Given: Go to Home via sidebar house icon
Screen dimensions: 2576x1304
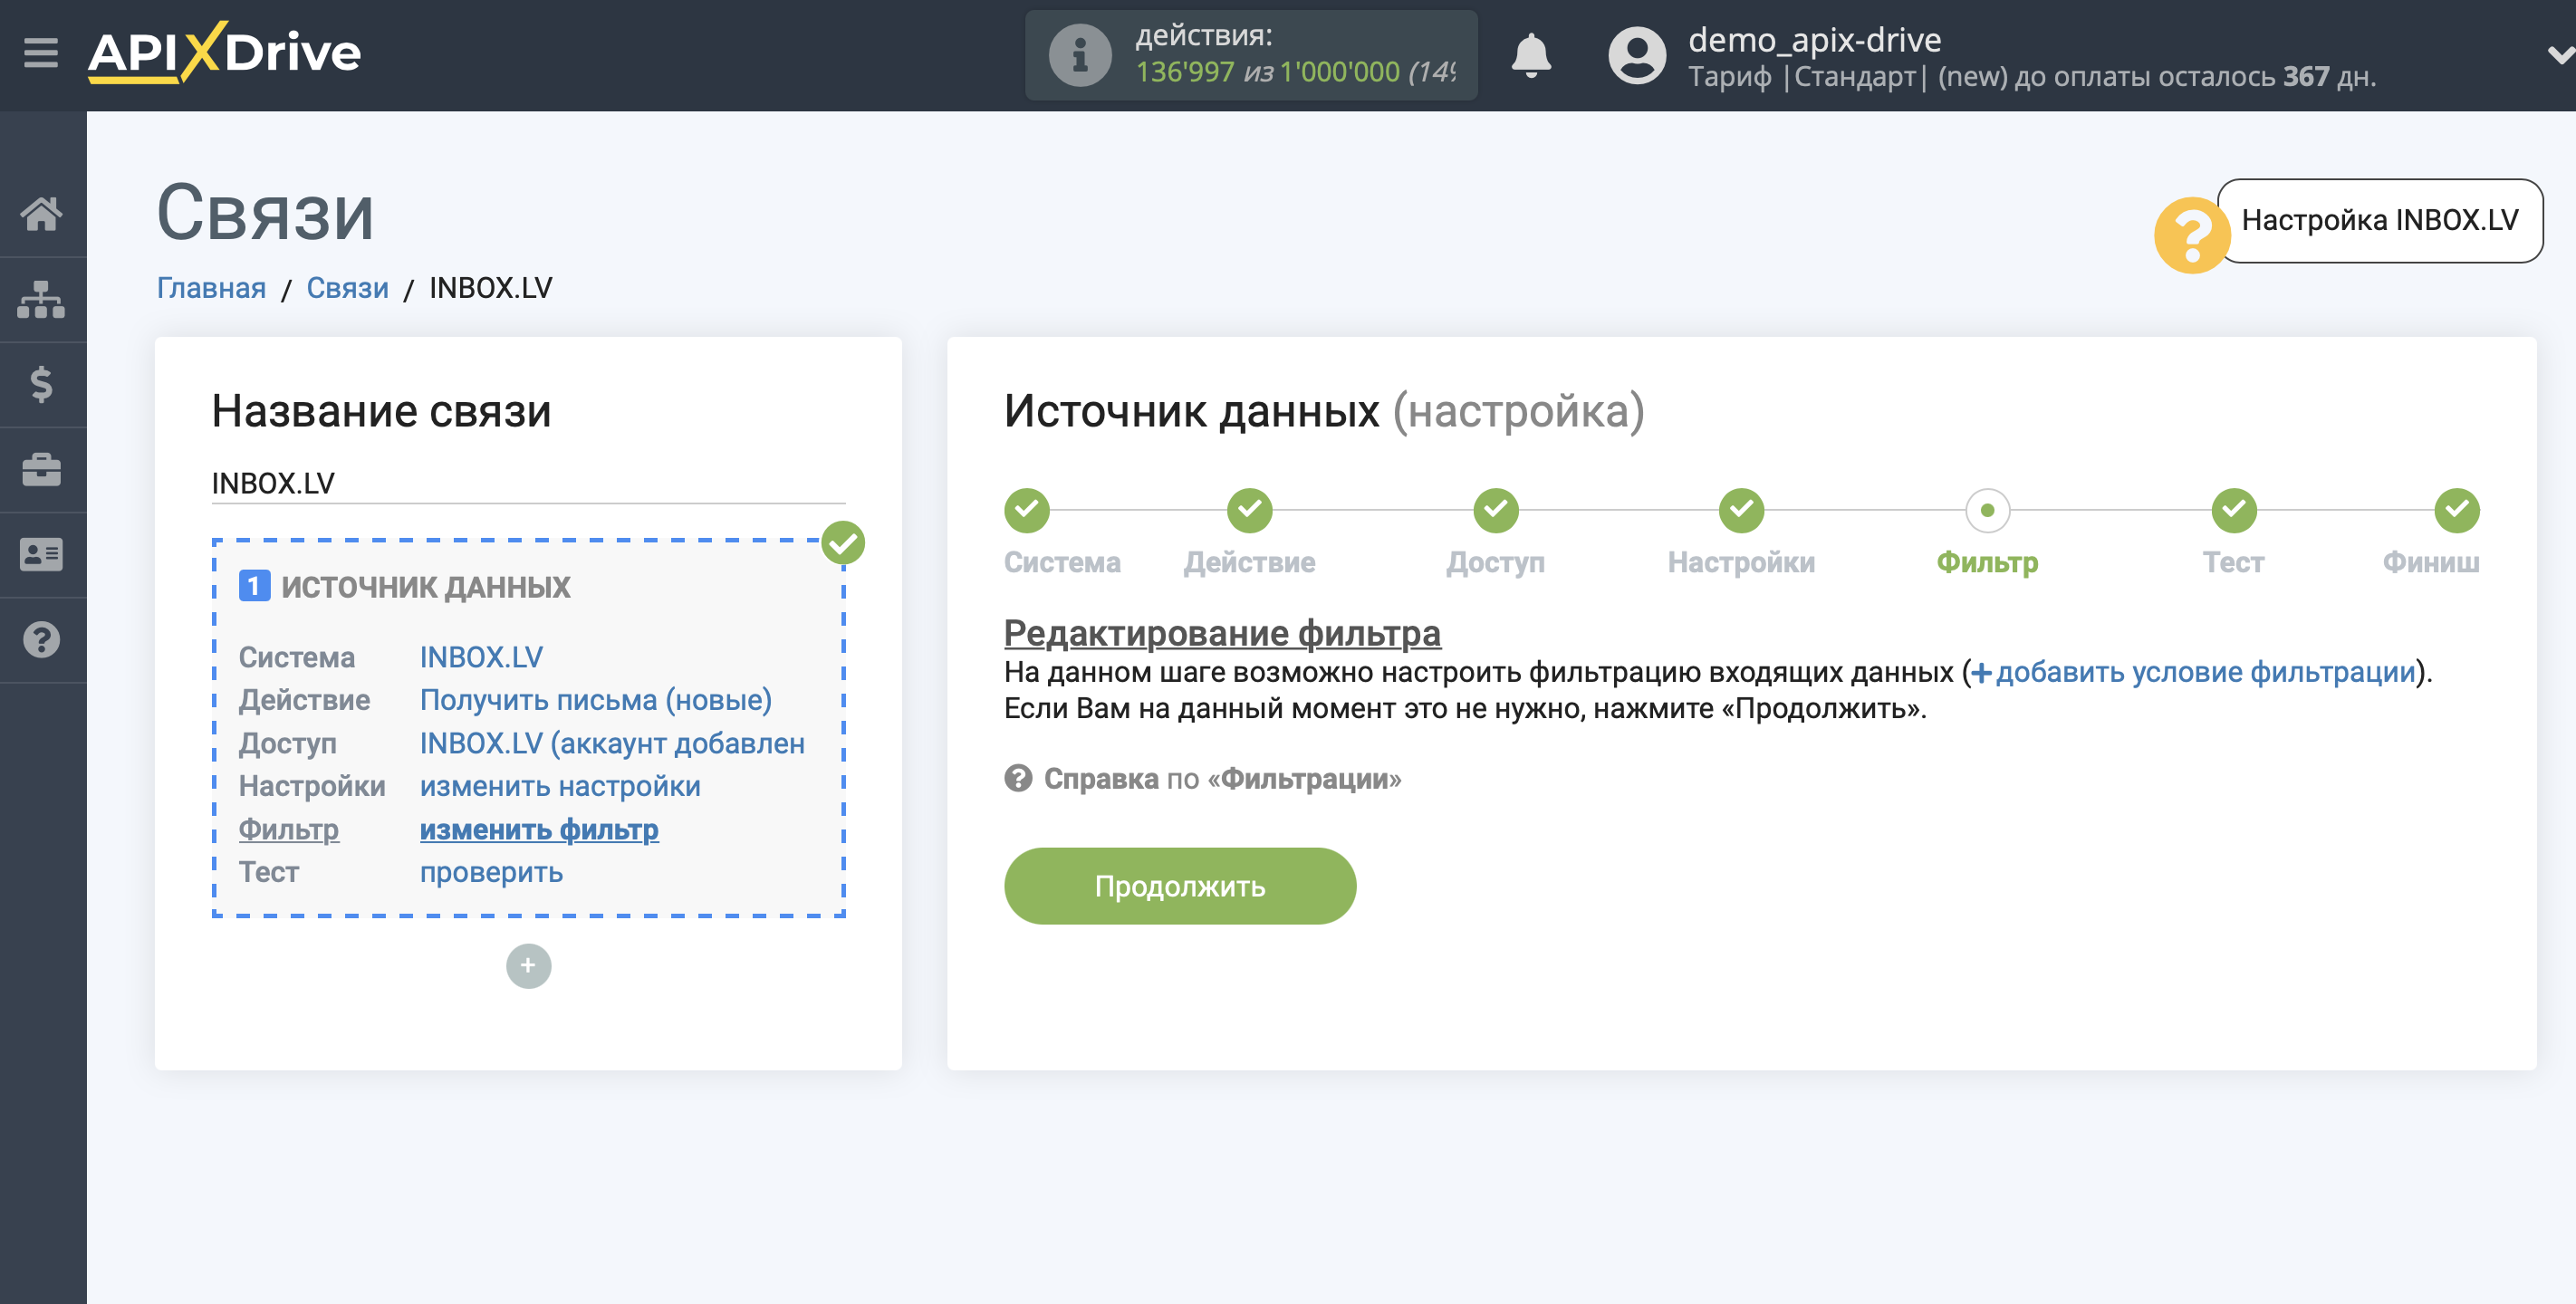Looking at the screenshot, I should (x=42, y=213).
